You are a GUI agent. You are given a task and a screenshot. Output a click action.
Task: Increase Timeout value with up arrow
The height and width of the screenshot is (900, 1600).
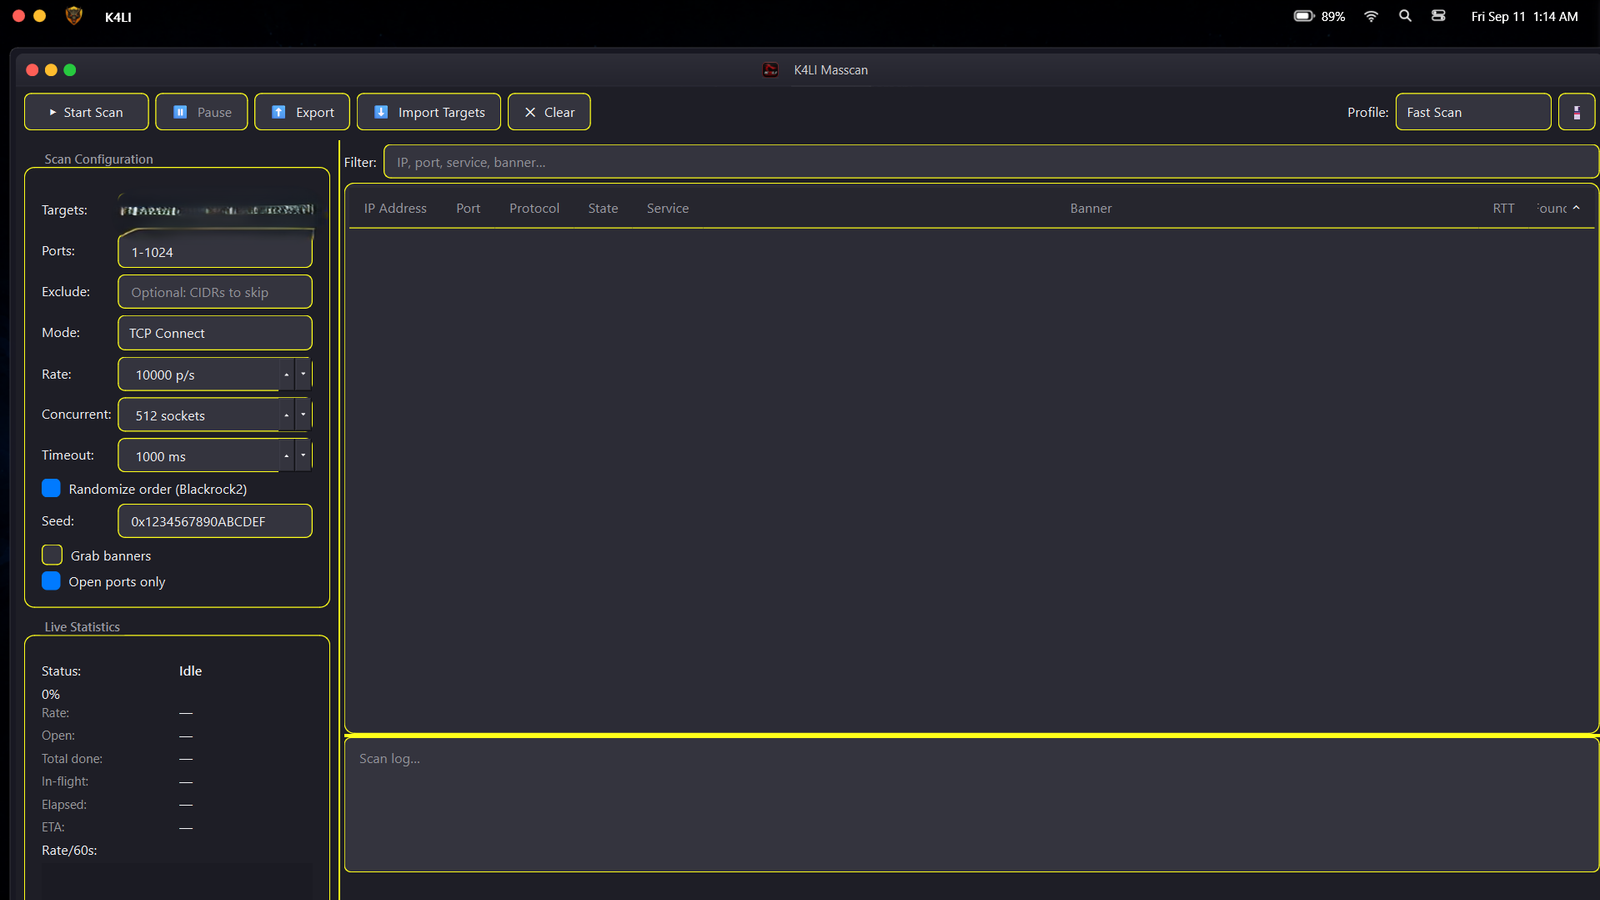coord(287,456)
